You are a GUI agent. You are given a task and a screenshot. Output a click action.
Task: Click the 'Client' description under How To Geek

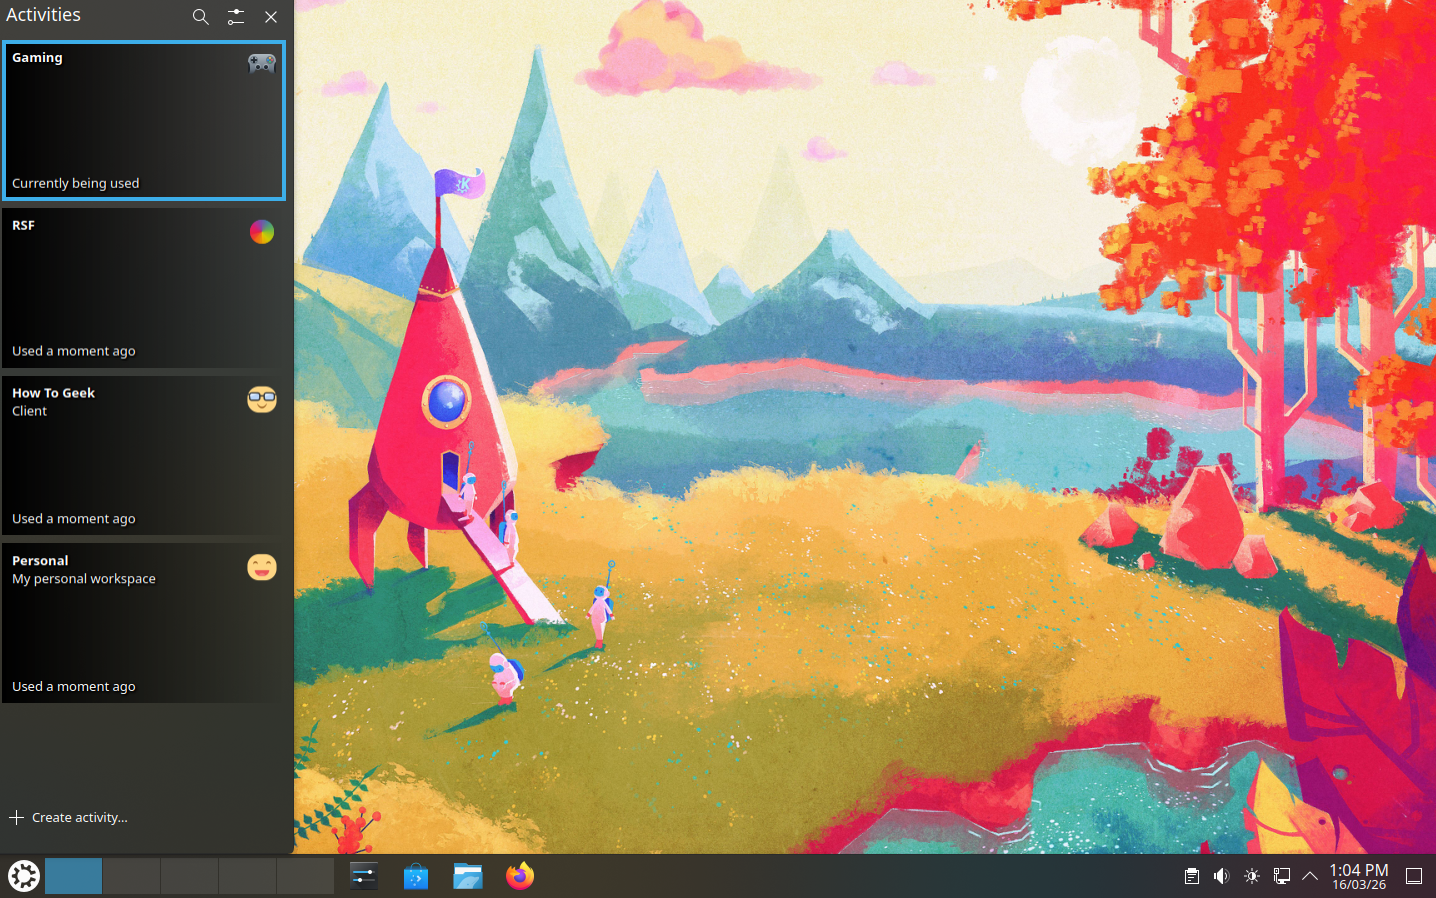click(30, 411)
